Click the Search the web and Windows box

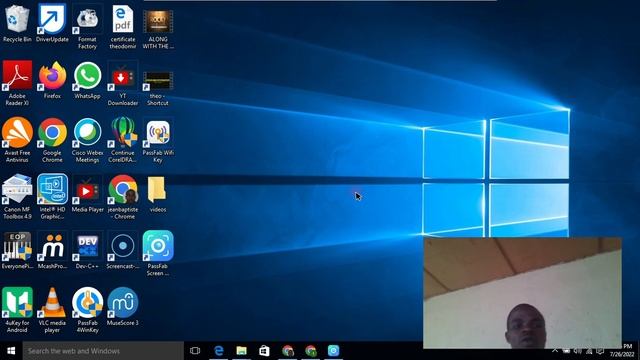(x=103, y=351)
